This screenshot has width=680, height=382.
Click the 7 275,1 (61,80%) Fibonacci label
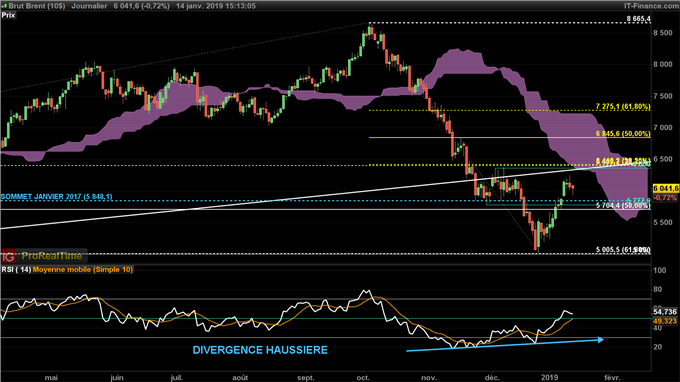tap(623, 107)
